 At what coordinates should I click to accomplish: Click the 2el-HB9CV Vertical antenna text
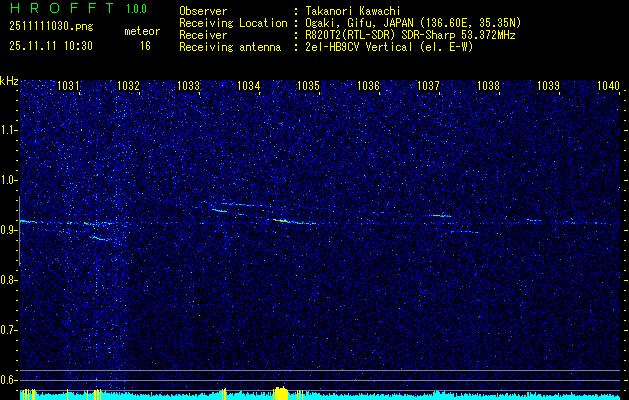pyautogui.click(x=389, y=47)
